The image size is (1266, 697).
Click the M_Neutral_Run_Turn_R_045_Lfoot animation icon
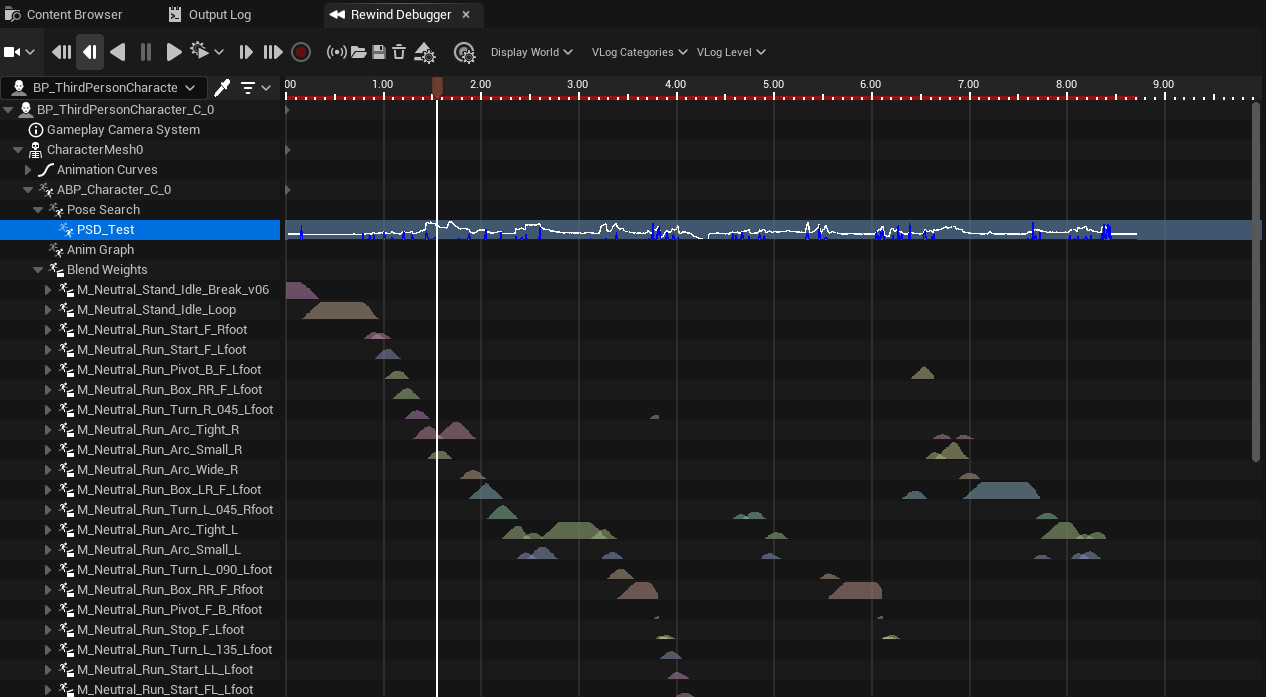point(66,410)
